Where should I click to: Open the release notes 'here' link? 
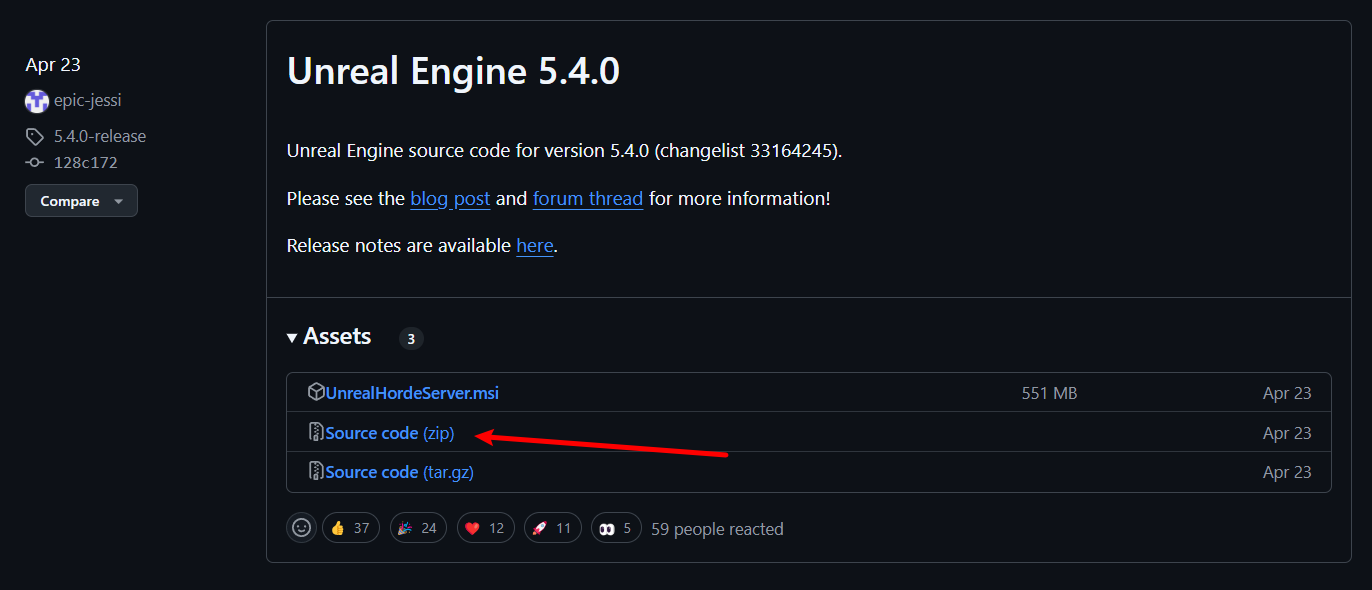535,245
